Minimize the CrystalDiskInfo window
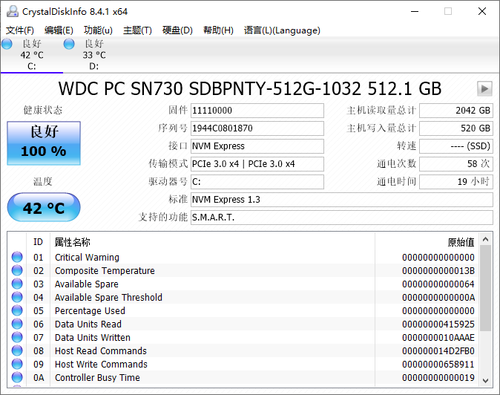This screenshot has height=395, width=500. [x=415, y=12]
